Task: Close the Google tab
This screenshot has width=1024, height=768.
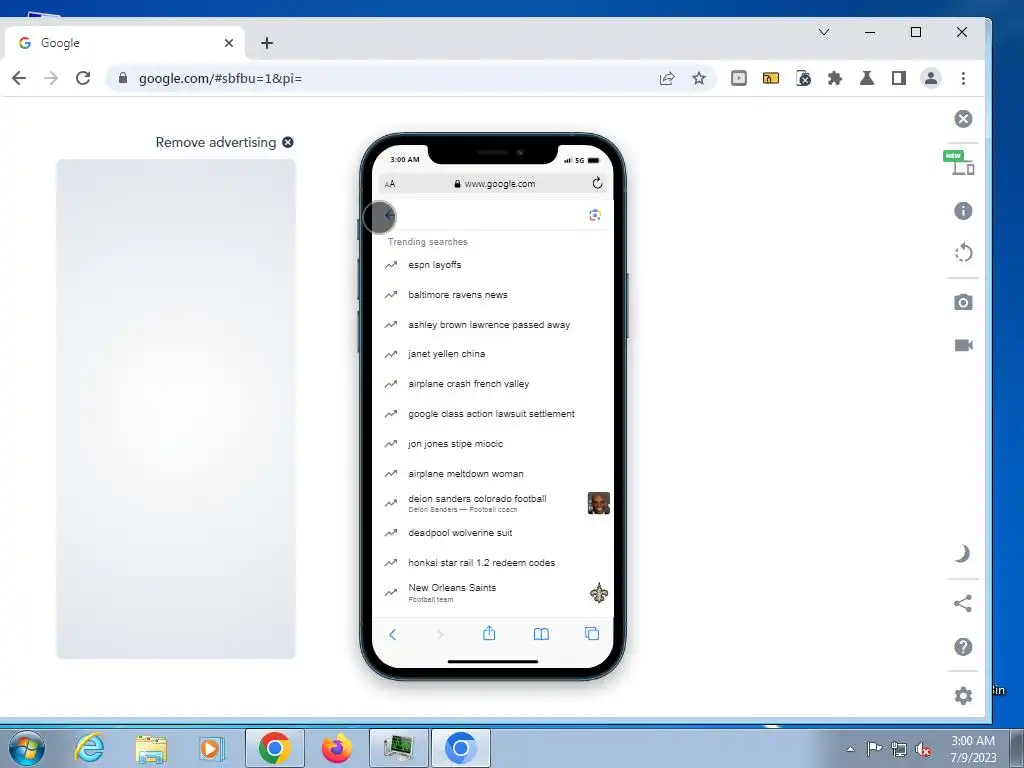Action: point(229,43)
